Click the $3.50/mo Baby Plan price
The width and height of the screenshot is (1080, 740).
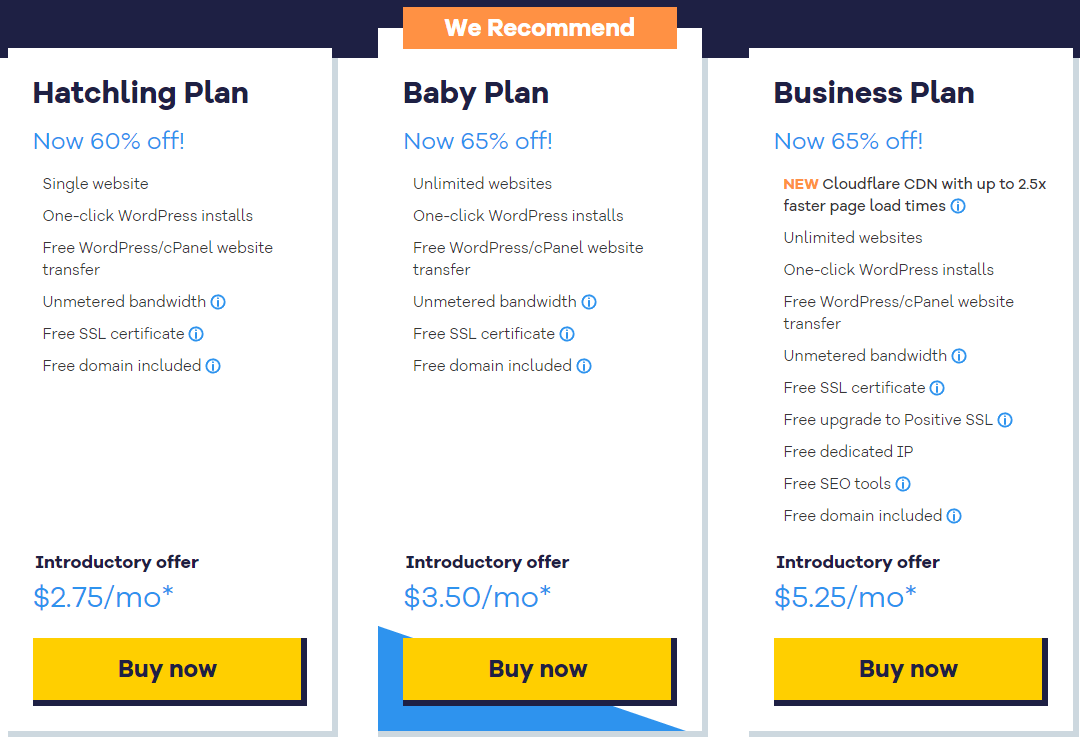[x=477, y=597]
